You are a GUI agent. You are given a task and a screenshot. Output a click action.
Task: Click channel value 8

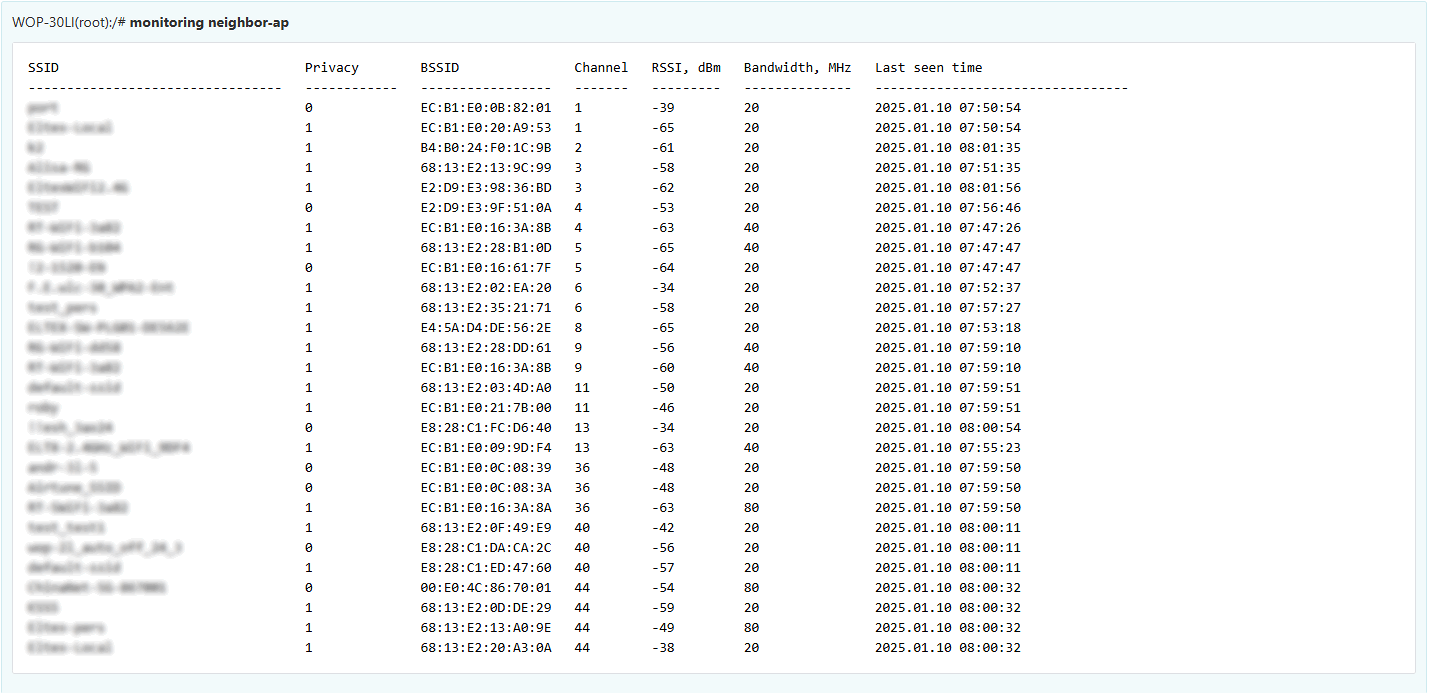pos(578,328)
